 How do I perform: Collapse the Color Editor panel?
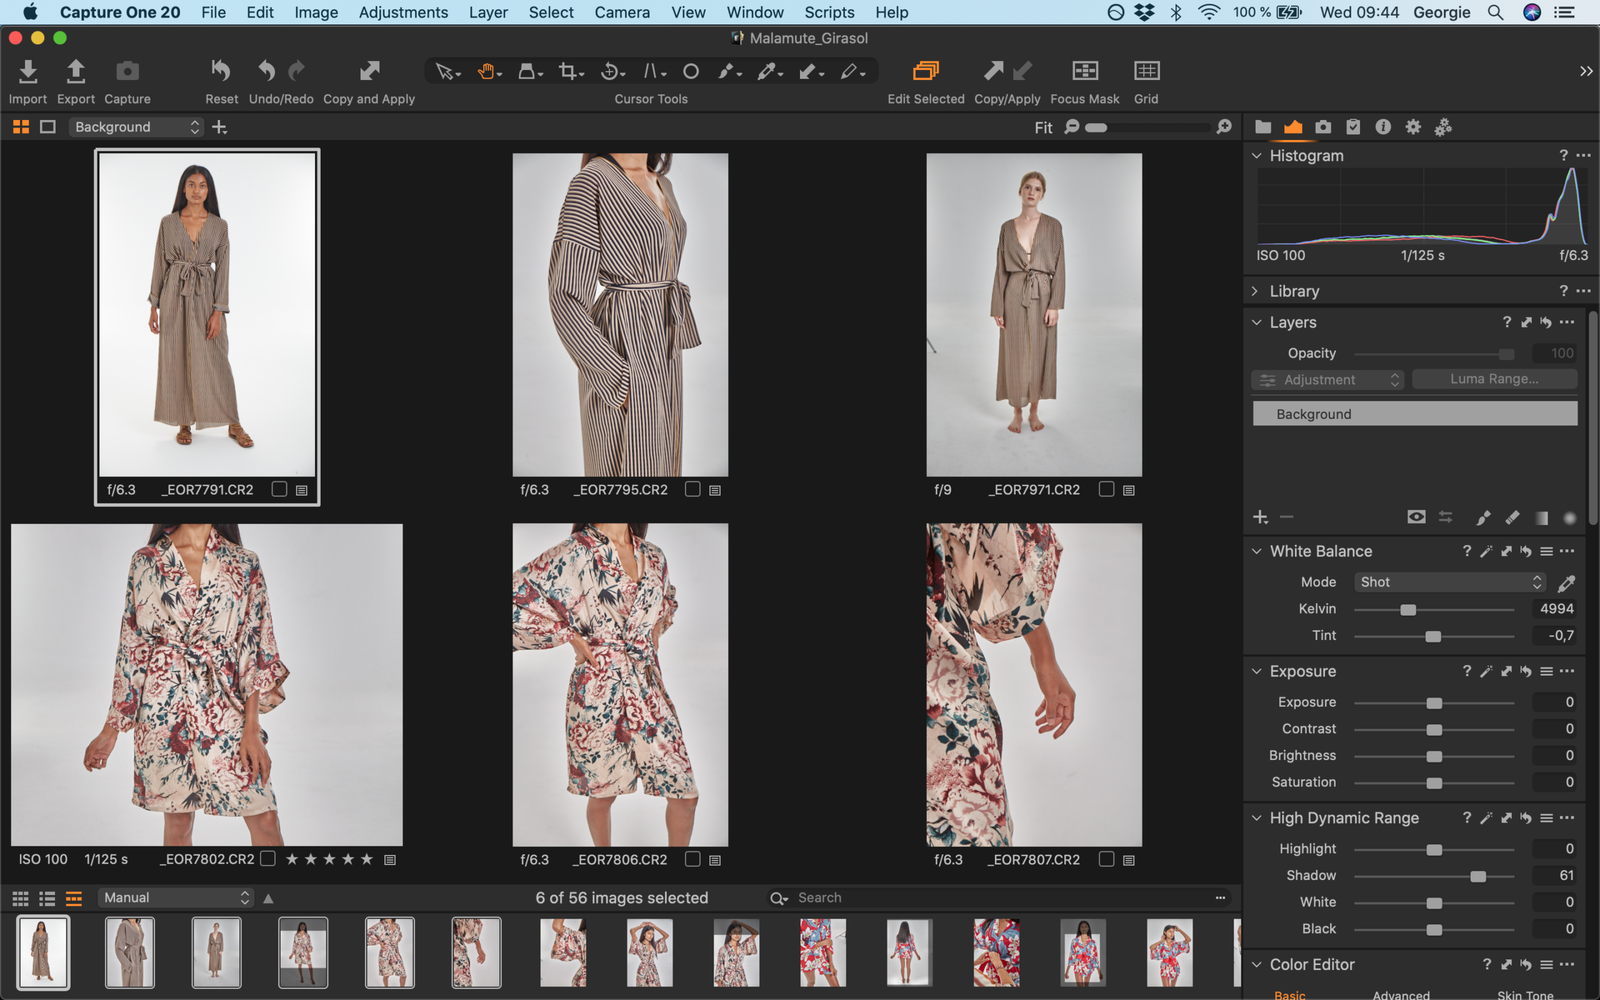[x=1257, y=965]
